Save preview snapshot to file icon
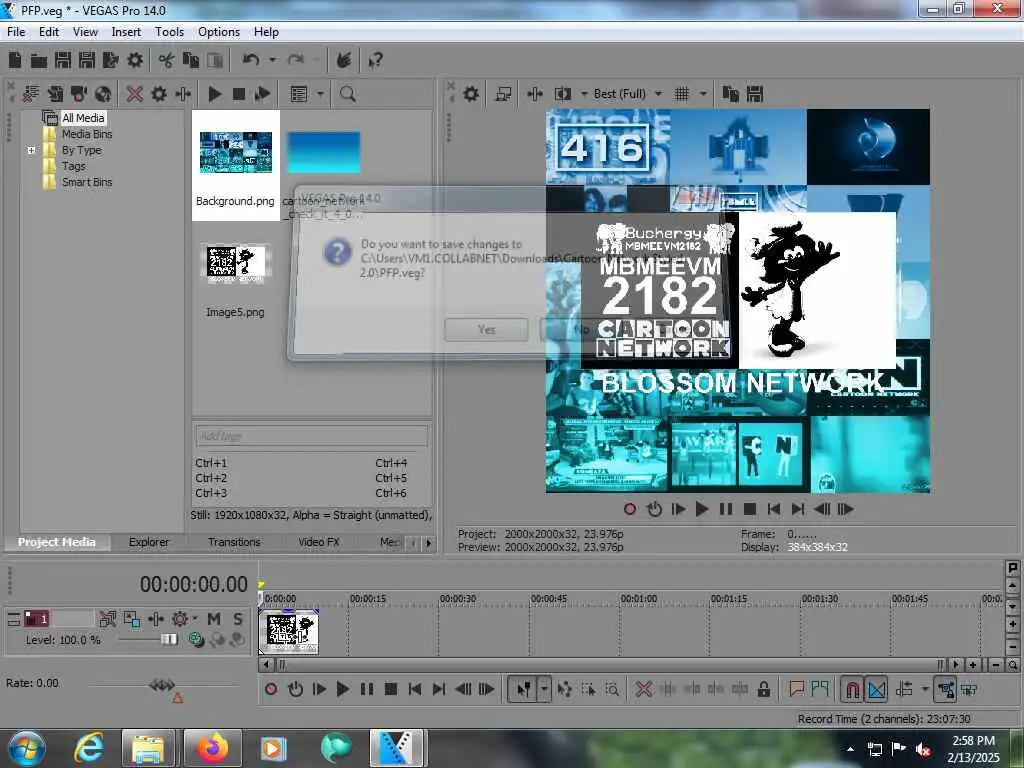The height and width of the screenshot is (768, 1024). (755, 94)
